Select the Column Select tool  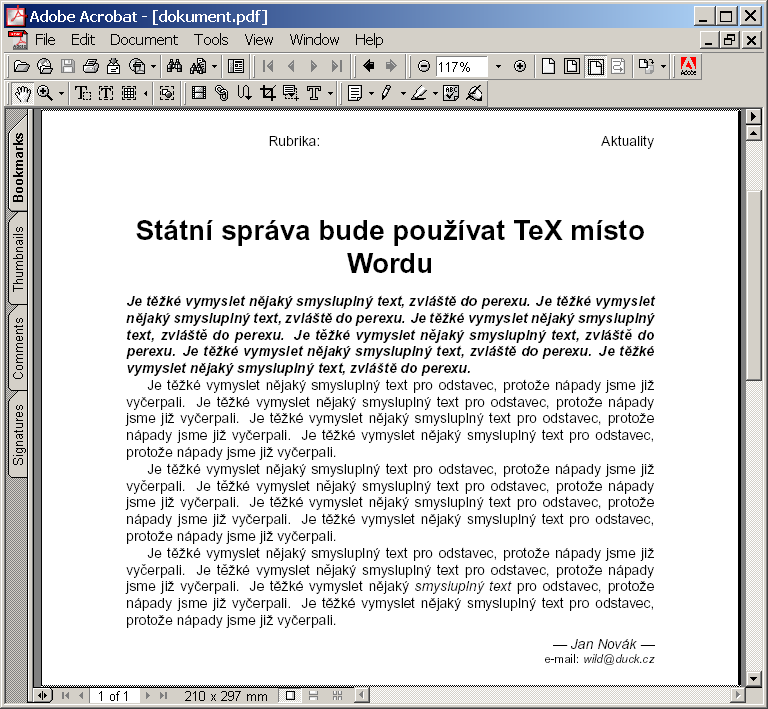coord(106,93)
